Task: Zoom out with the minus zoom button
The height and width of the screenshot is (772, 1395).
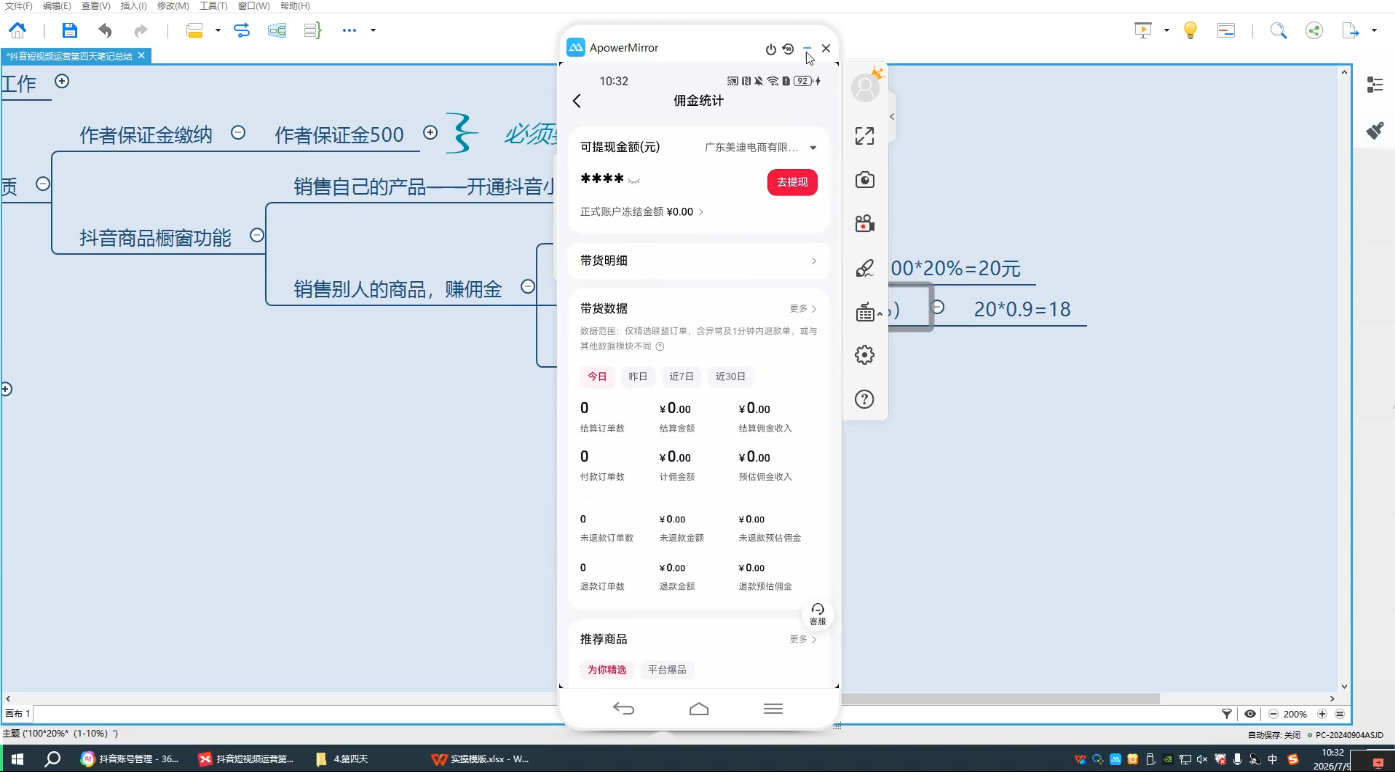Action: point(1273,714)
